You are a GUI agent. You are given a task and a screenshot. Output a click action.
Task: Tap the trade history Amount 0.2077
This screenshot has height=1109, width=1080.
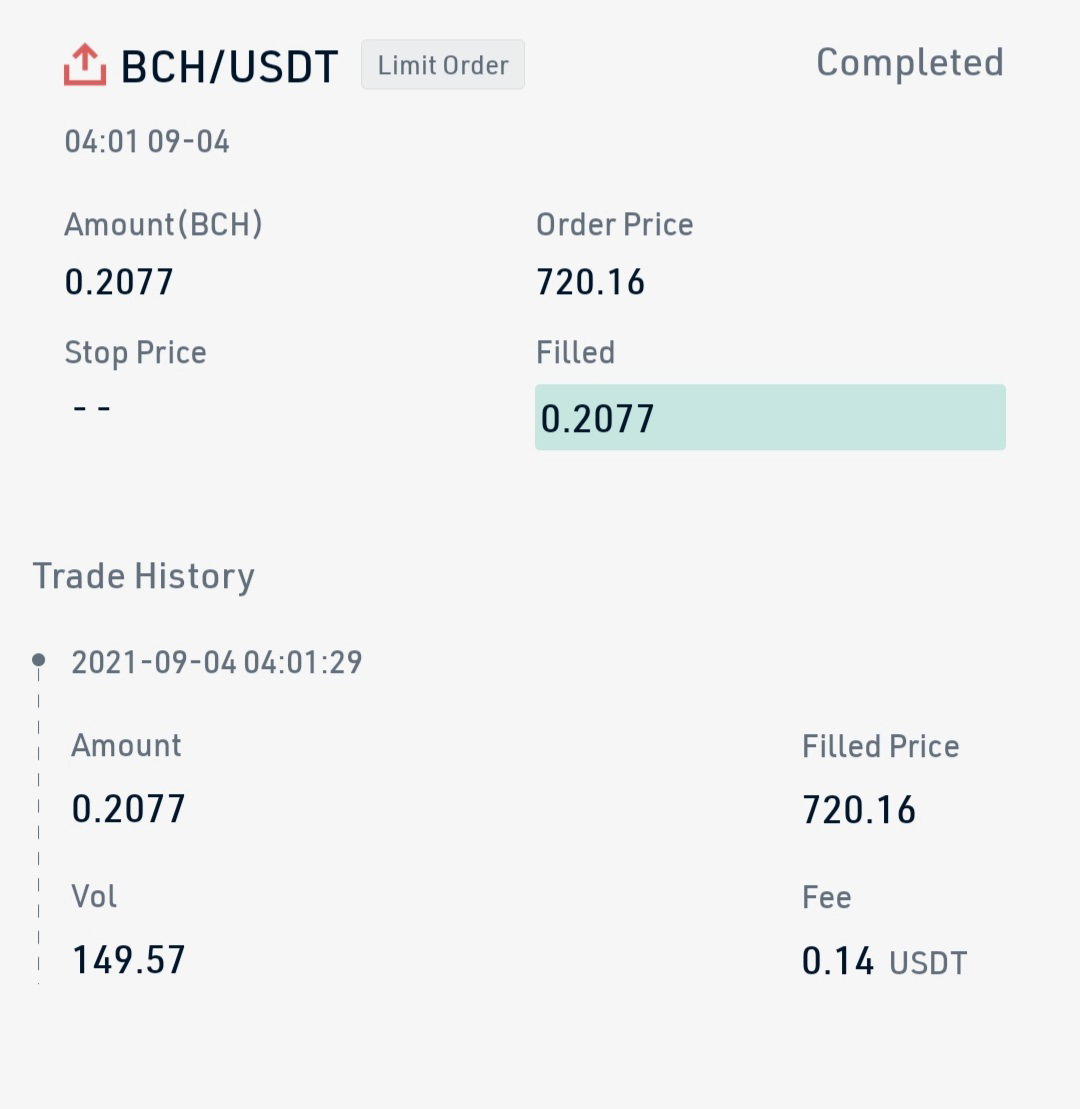tap(128, 808)
